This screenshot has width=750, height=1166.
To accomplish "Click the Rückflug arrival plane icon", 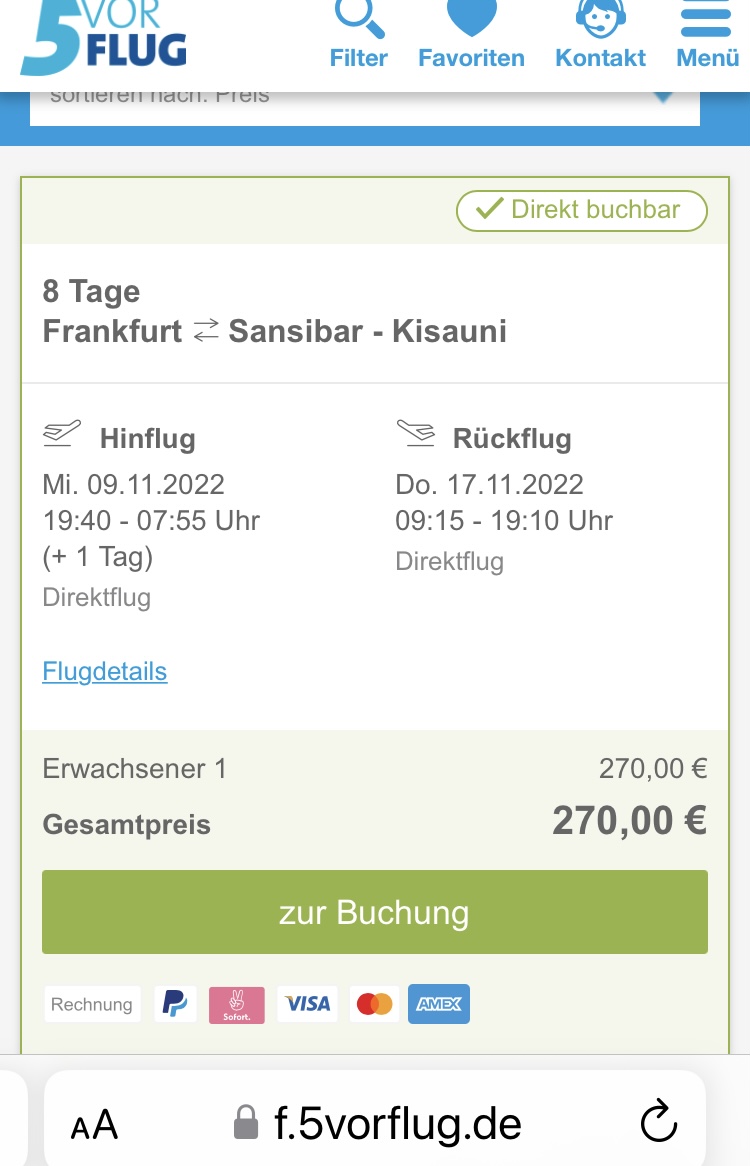I will 416,434.
